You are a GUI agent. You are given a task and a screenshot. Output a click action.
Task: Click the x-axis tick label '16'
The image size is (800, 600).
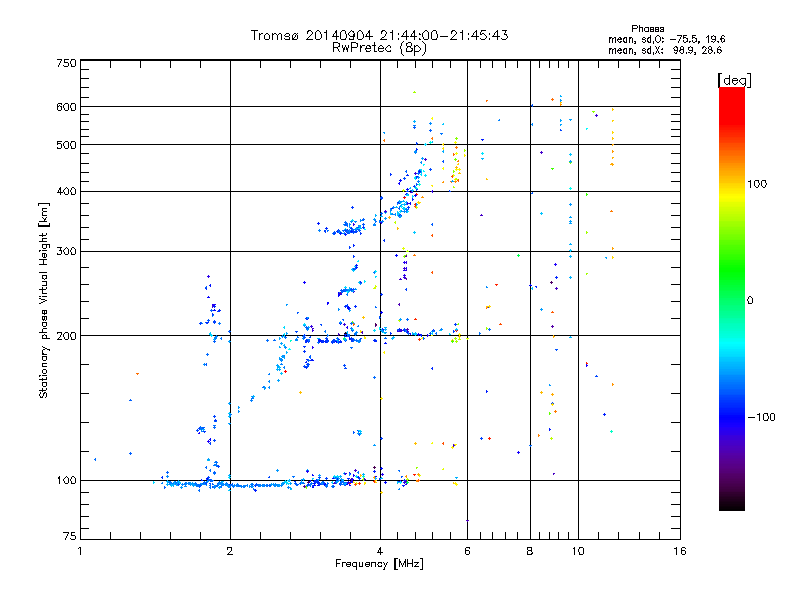[680, 551]
